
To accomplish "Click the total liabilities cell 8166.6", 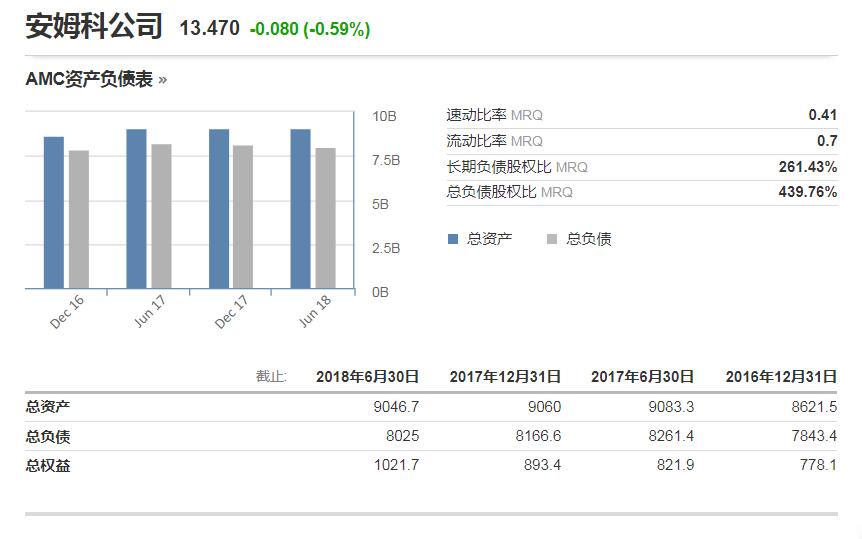I will pos(538,436).
